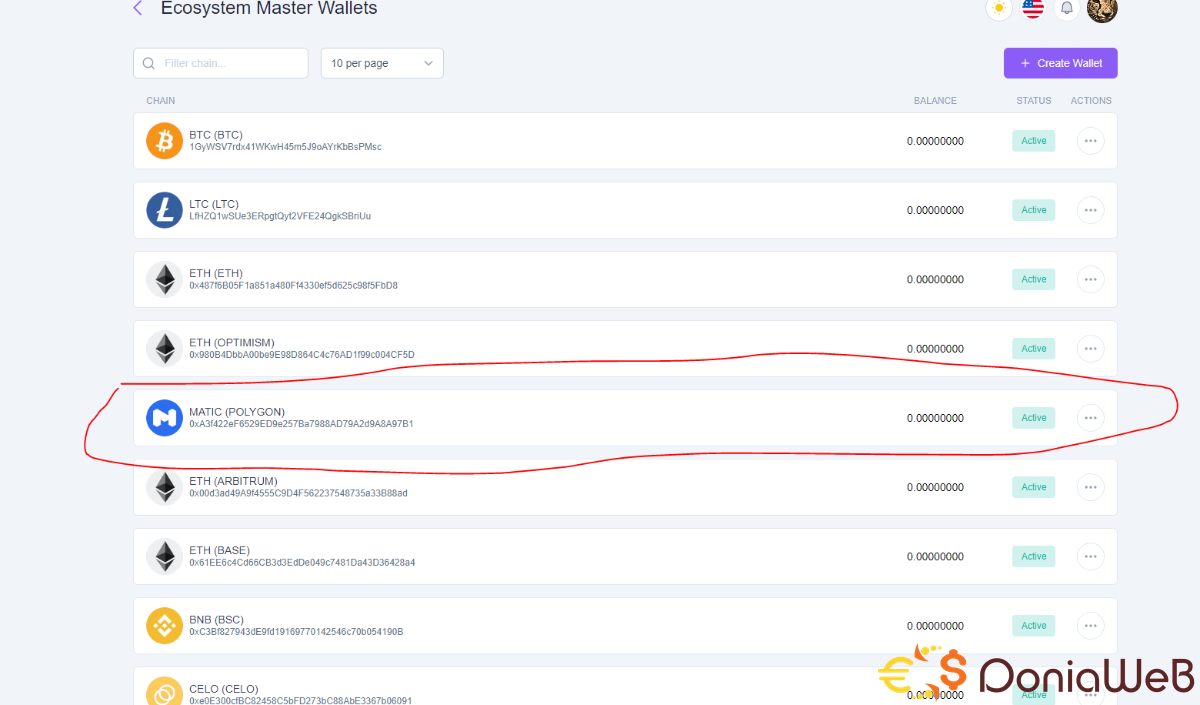The image size is (1200, 705).
Task: Click the user profile avatar
Action: point(1102,9)
